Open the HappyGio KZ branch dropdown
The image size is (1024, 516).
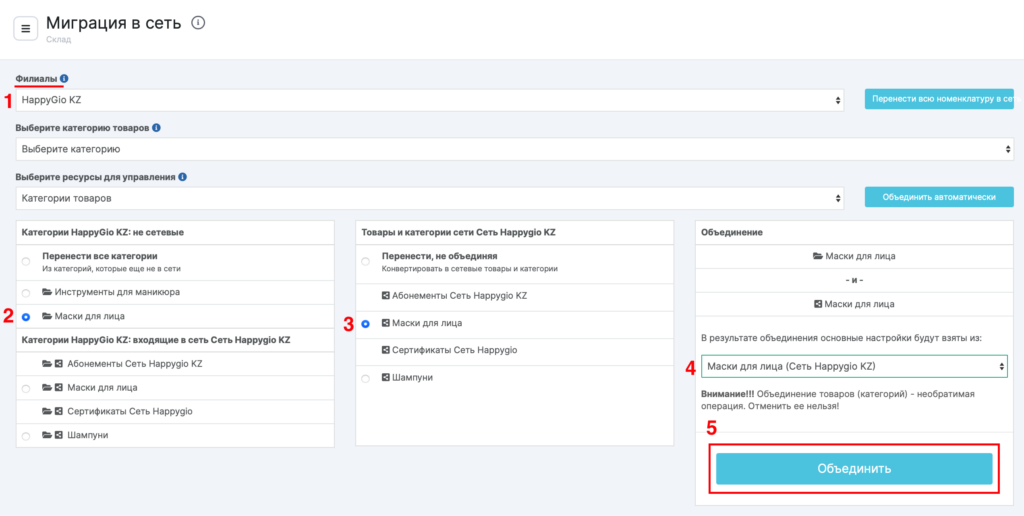(x=430, y=100)
